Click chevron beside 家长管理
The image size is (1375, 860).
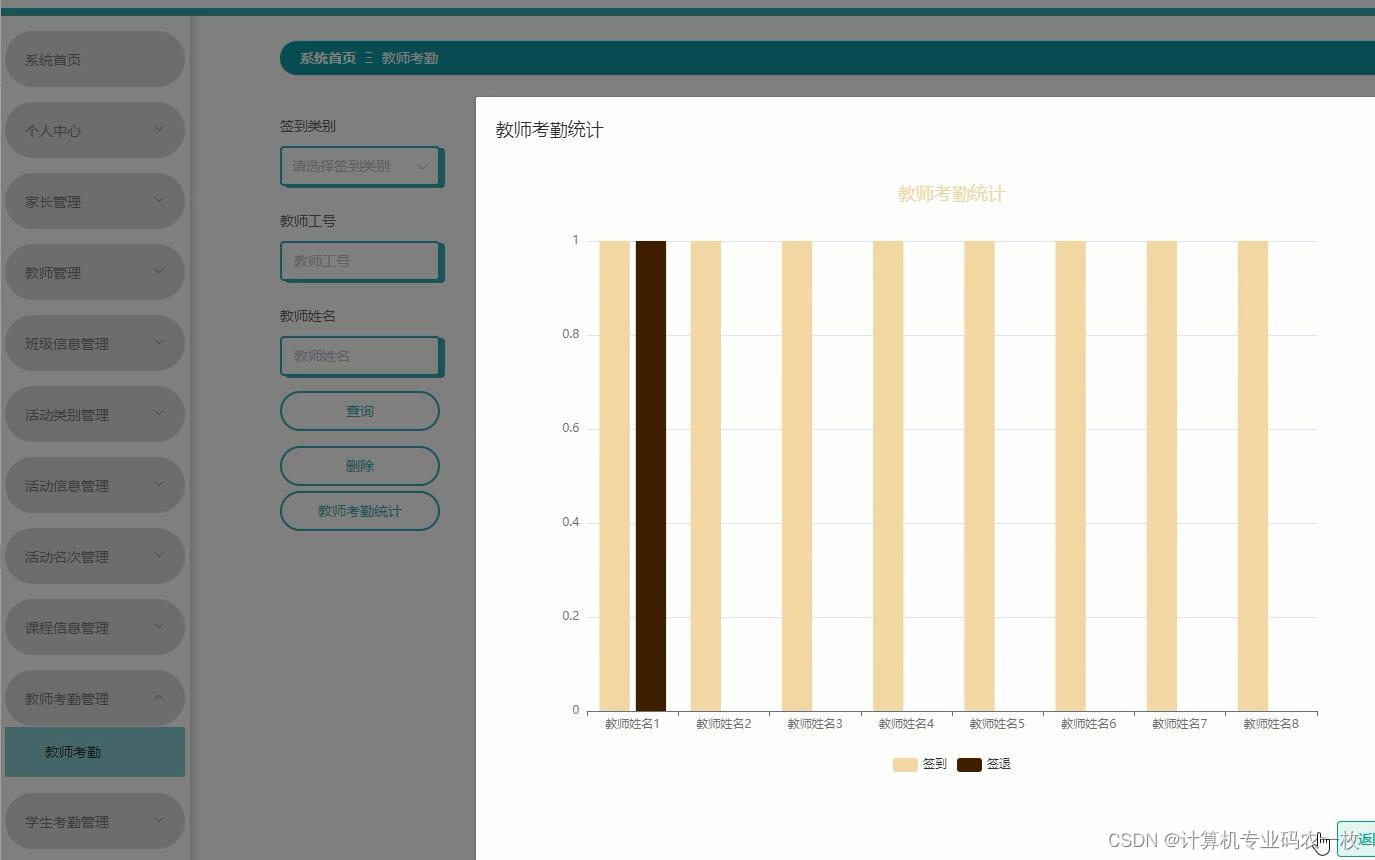158,201
